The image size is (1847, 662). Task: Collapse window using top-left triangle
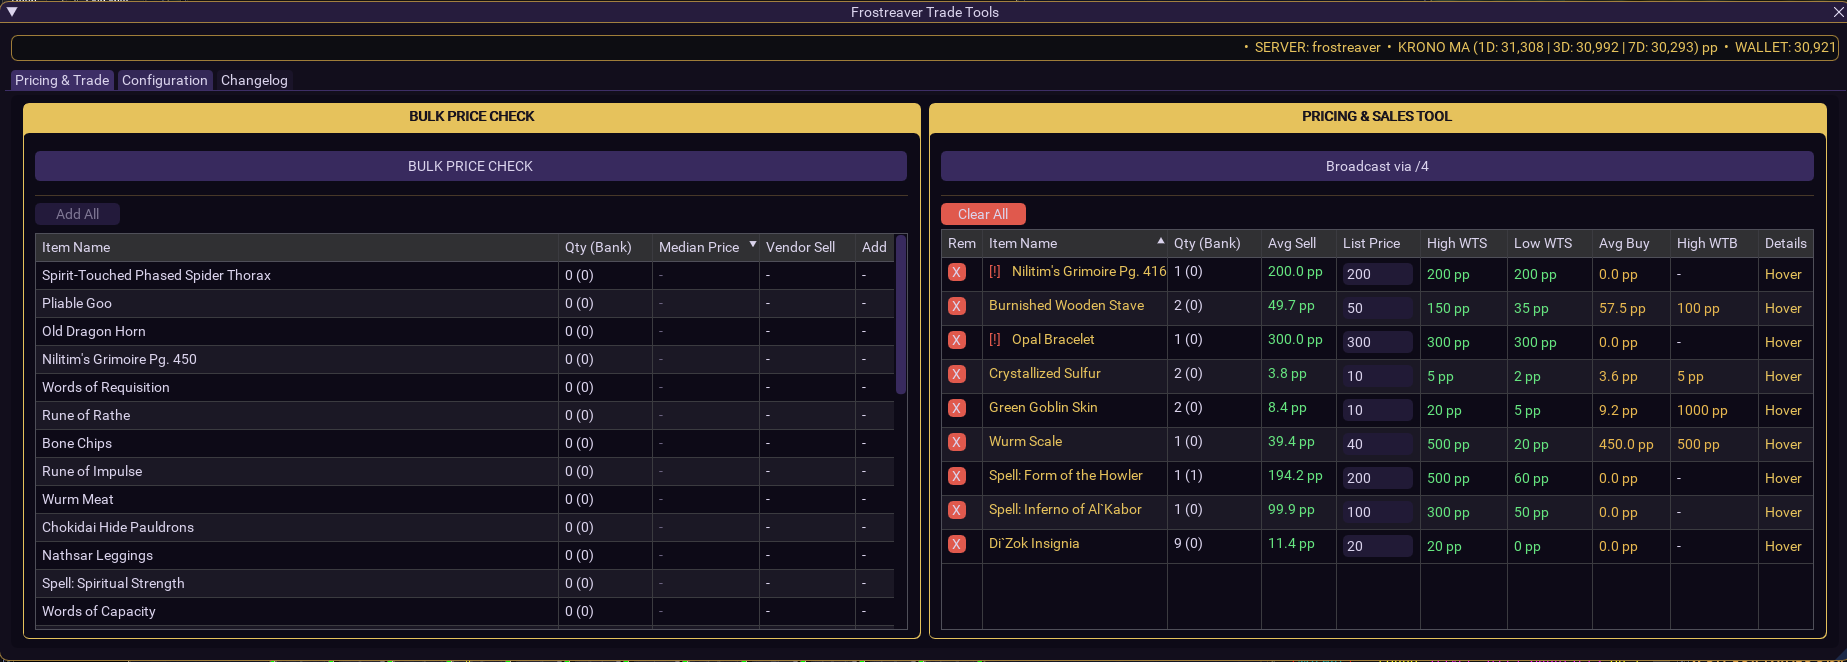12,12
